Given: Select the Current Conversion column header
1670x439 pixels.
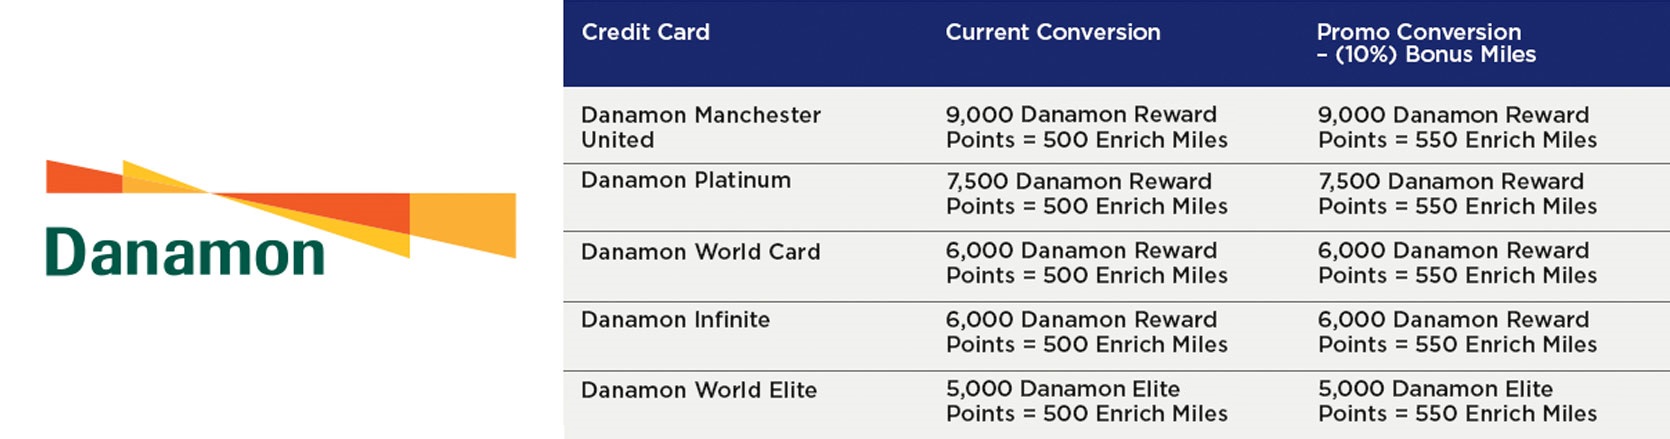Looking at the screenshot, I should [x=1053, y=32].
